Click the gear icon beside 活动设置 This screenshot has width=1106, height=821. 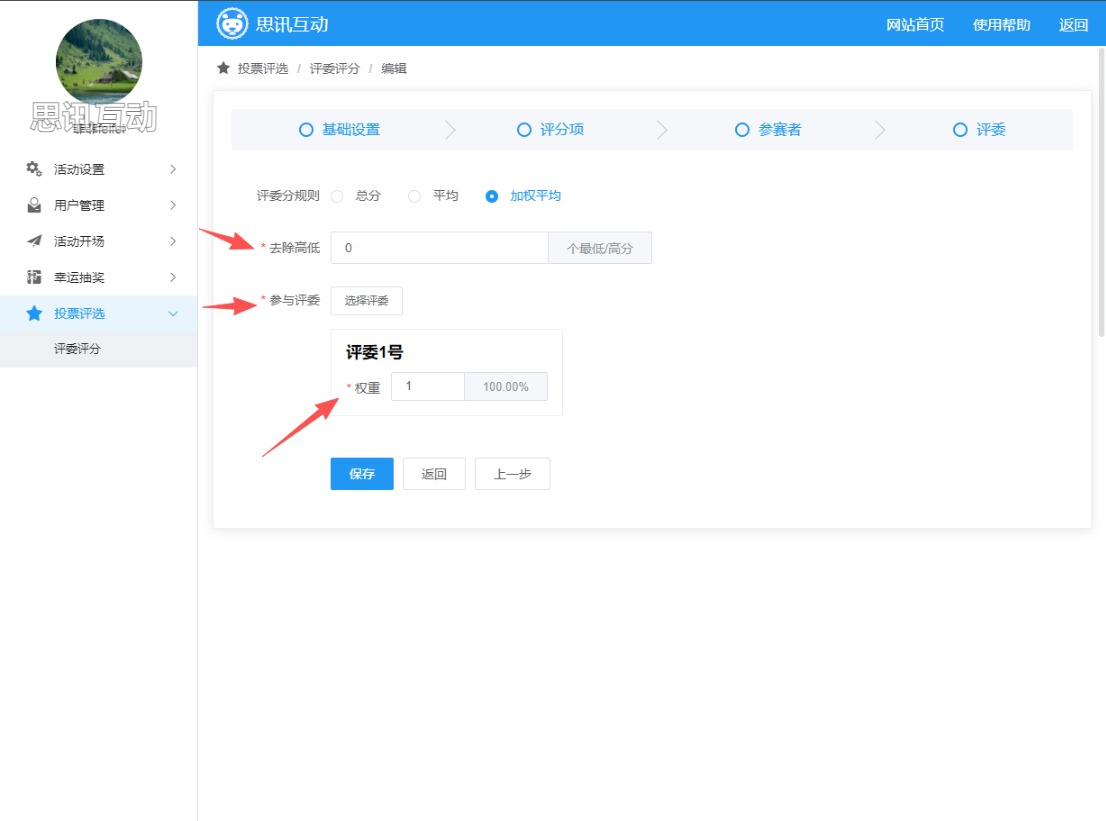coord(34,169)
